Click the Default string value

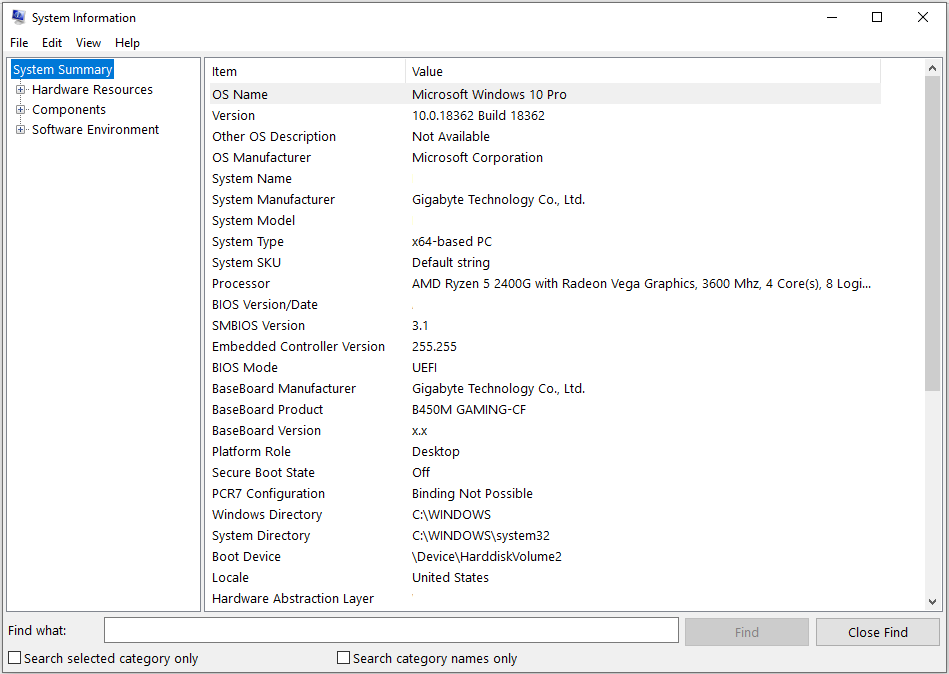point(451,263)
